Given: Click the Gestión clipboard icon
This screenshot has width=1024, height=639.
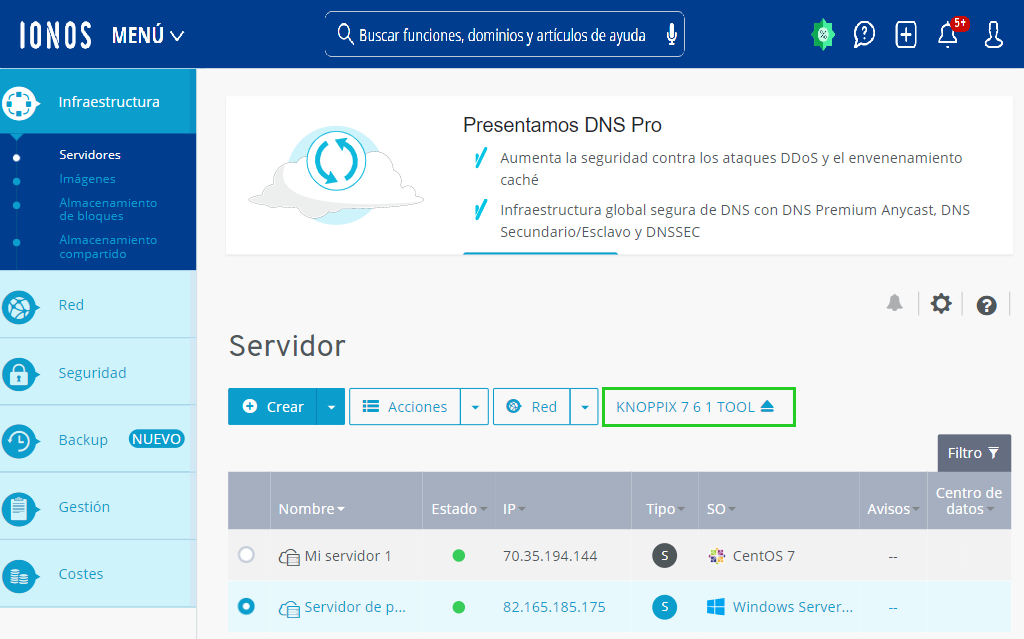Looking at the screenshot, I should (x=19, y=509).
